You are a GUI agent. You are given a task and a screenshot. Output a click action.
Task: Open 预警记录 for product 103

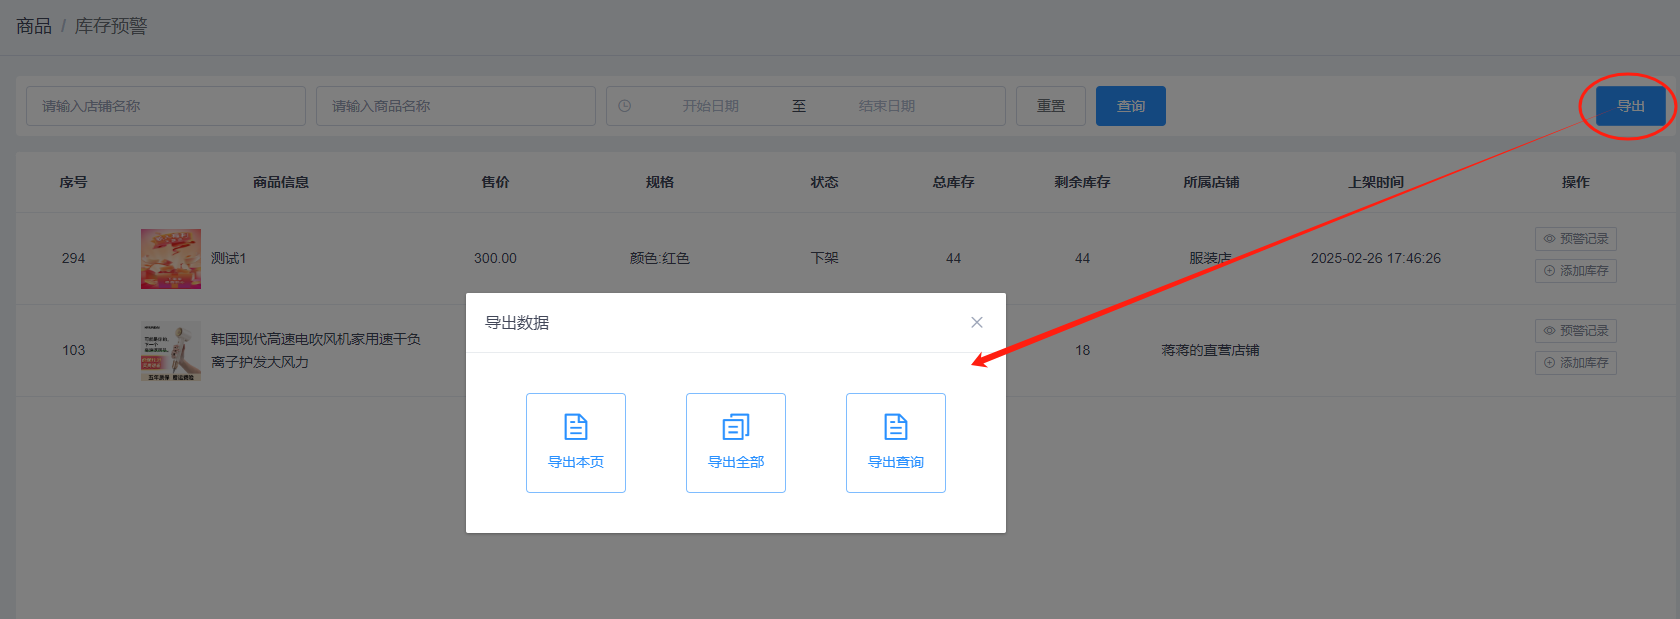click(x=1576, y=331)
